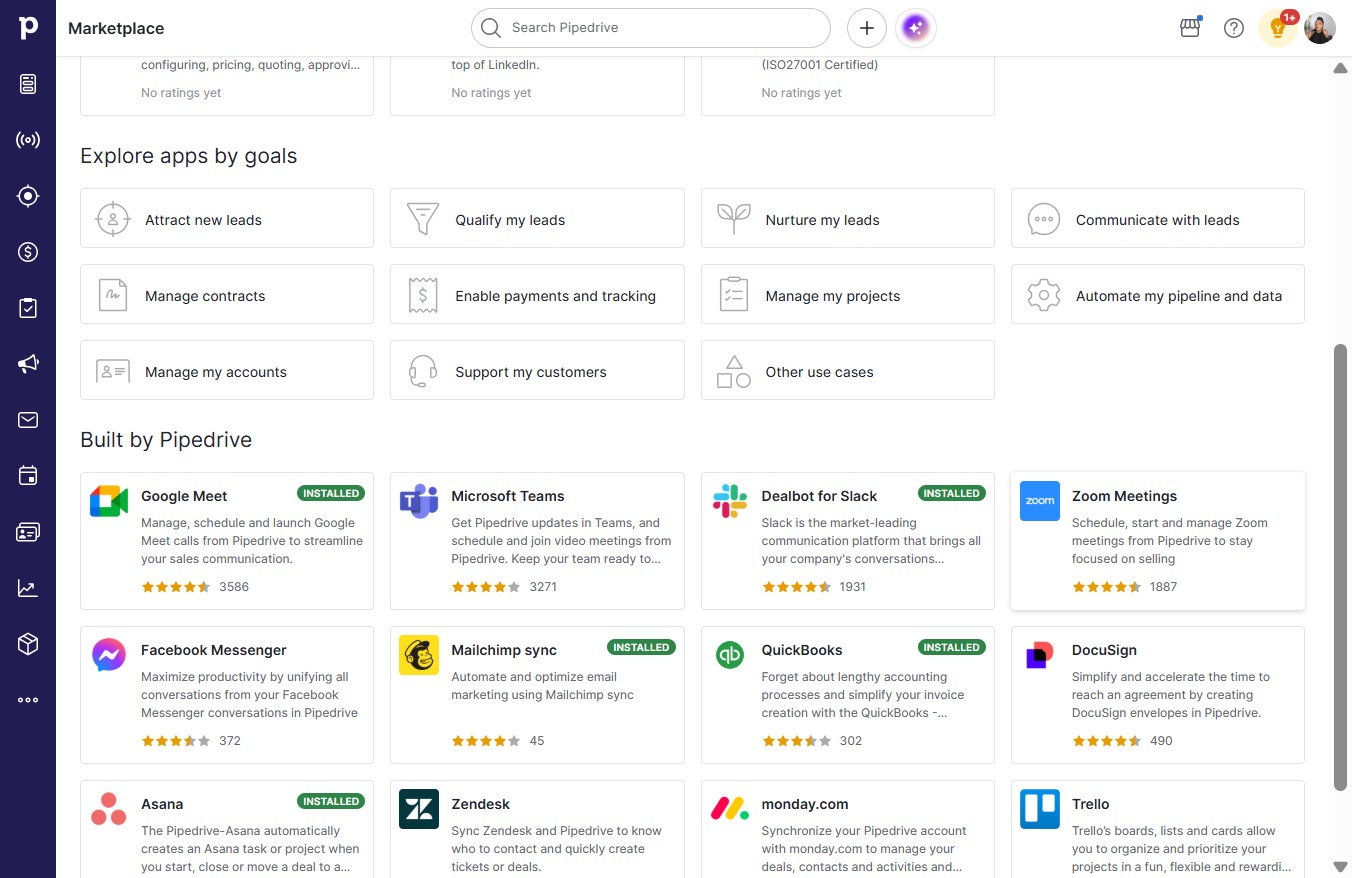Open the calendar icon in the sidebar
The width and height of the screenshot is (1352, 878).
(28, 476)
